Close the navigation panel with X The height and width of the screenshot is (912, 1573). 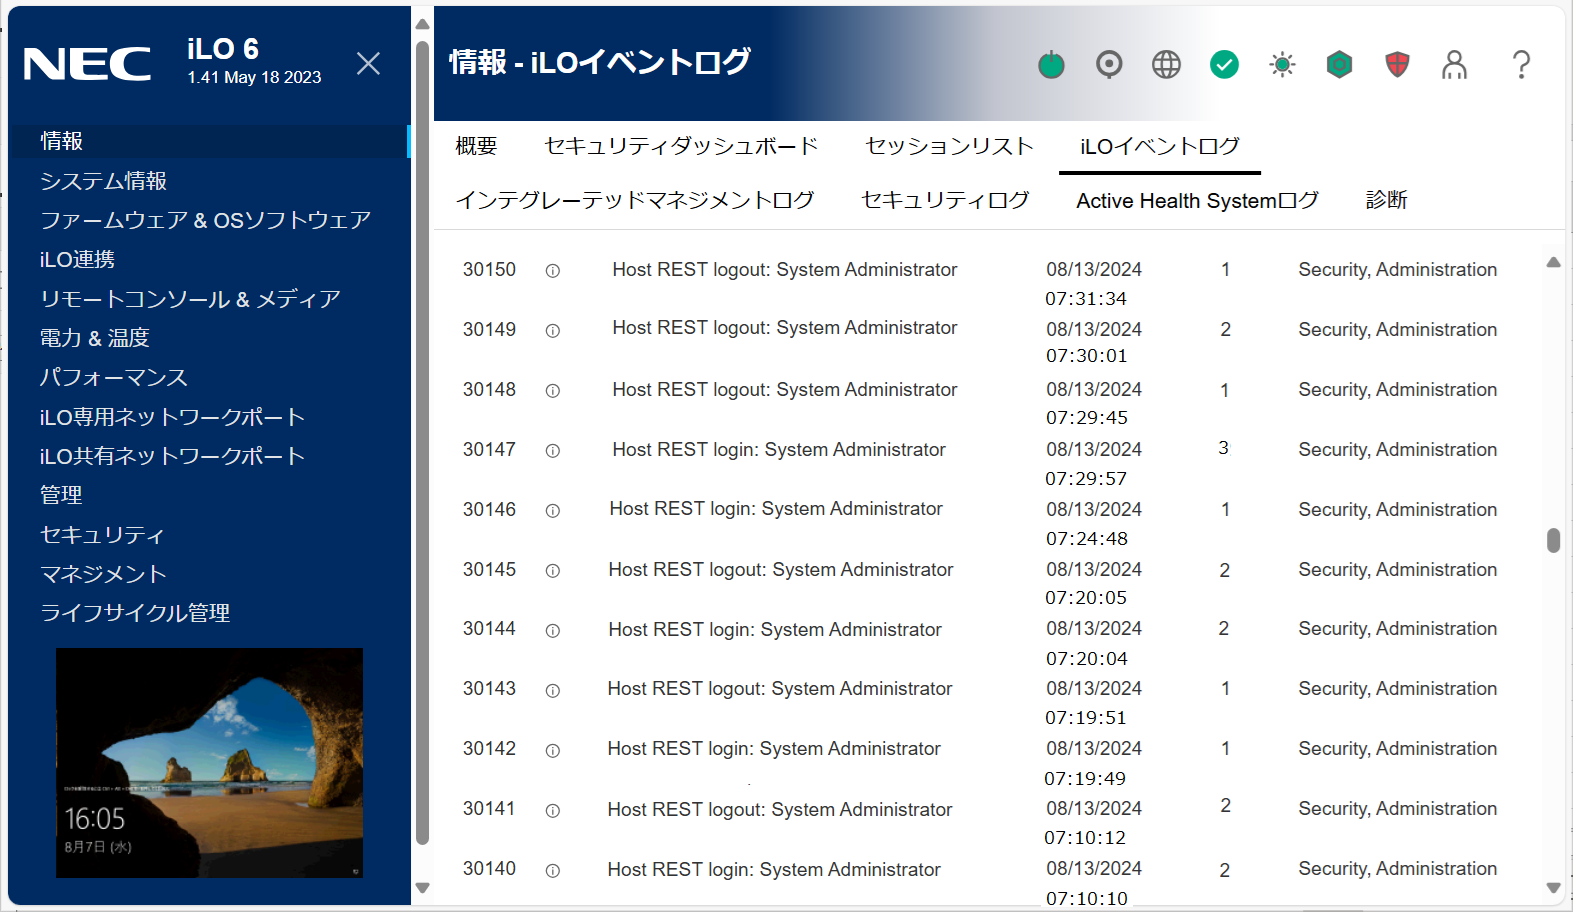[x=368, y=64]
